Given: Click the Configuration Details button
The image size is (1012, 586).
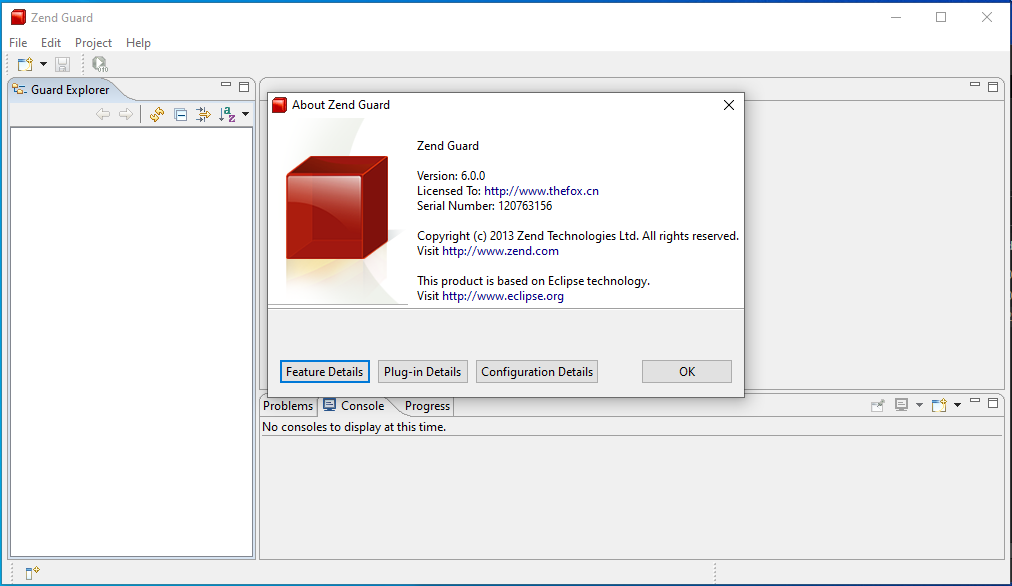Looking at the screenshot, I should pyautogui.click(x=537, y=372).
